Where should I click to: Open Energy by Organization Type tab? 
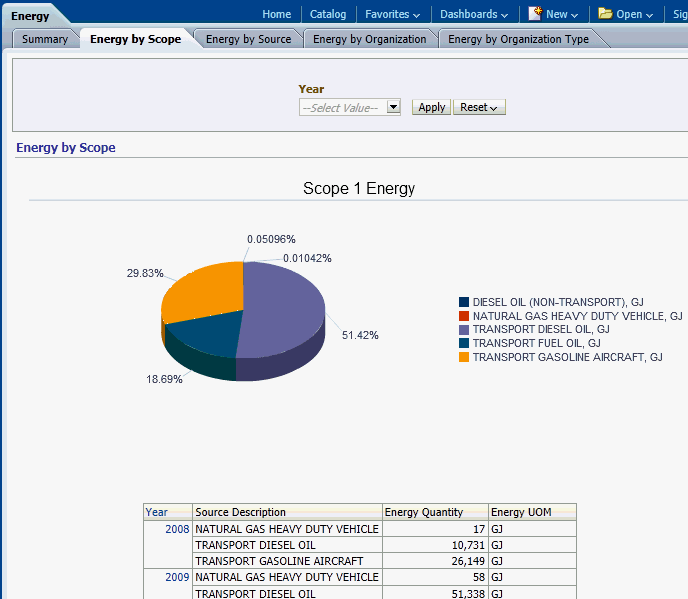pyautogui.click(x=518, y=39)
